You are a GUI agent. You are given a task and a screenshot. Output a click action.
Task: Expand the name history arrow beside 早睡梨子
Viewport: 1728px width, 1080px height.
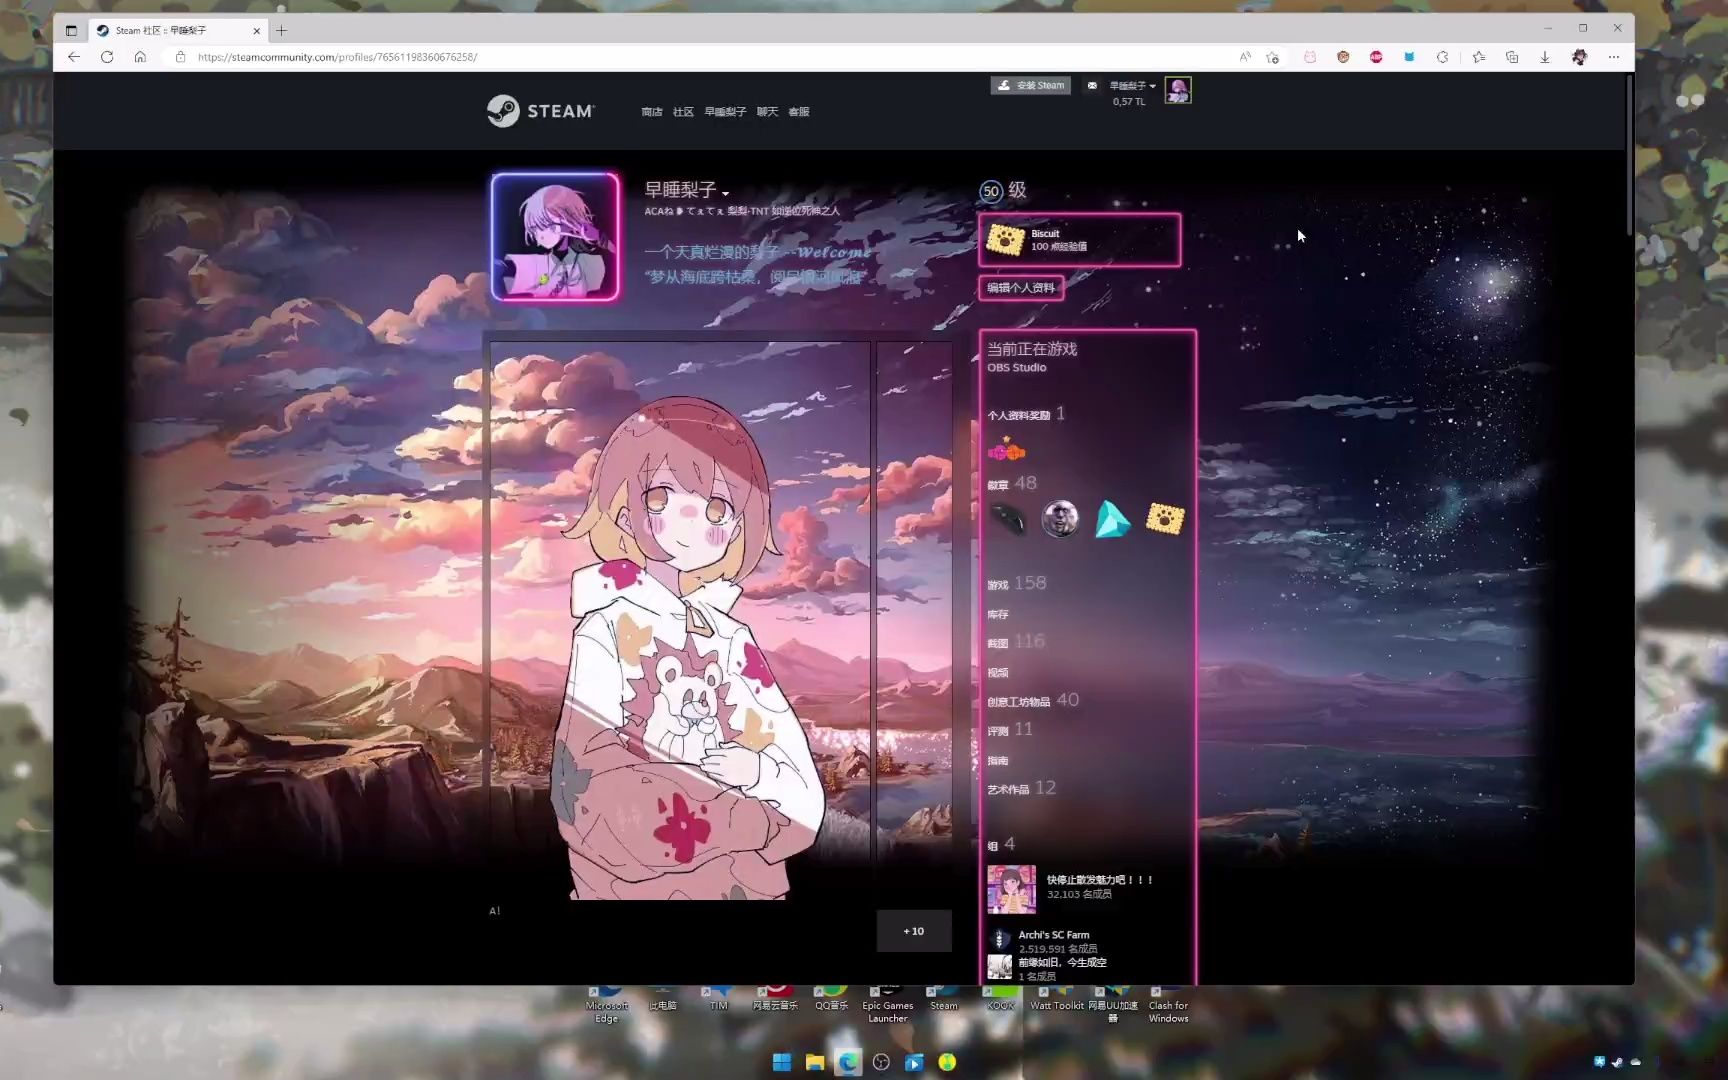726,193
